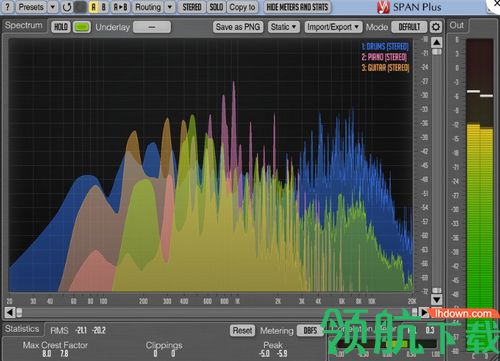
Task: Click the RMS value -21.1
Action: [81, 330]
